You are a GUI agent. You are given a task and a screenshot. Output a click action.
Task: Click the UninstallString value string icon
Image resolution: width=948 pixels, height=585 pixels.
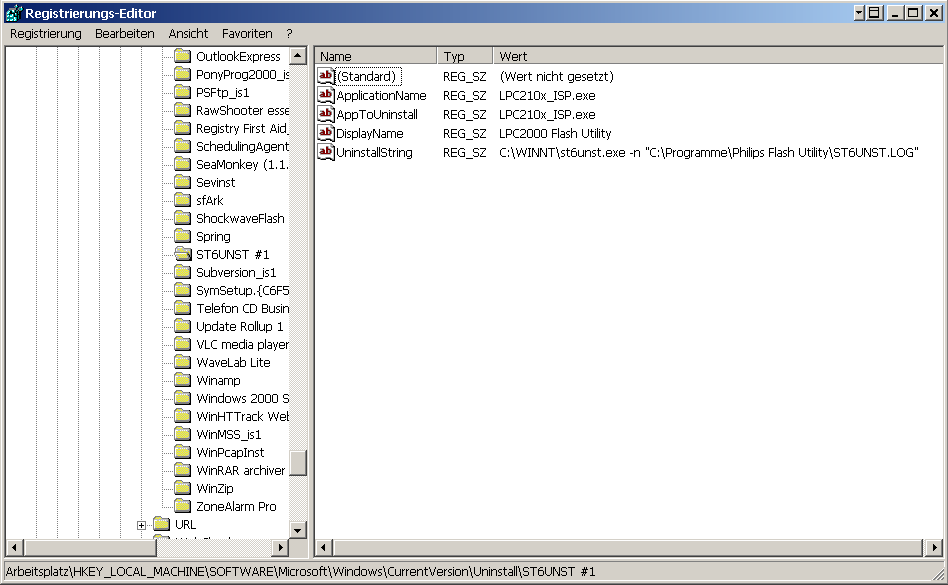click(x=326, y=152)
